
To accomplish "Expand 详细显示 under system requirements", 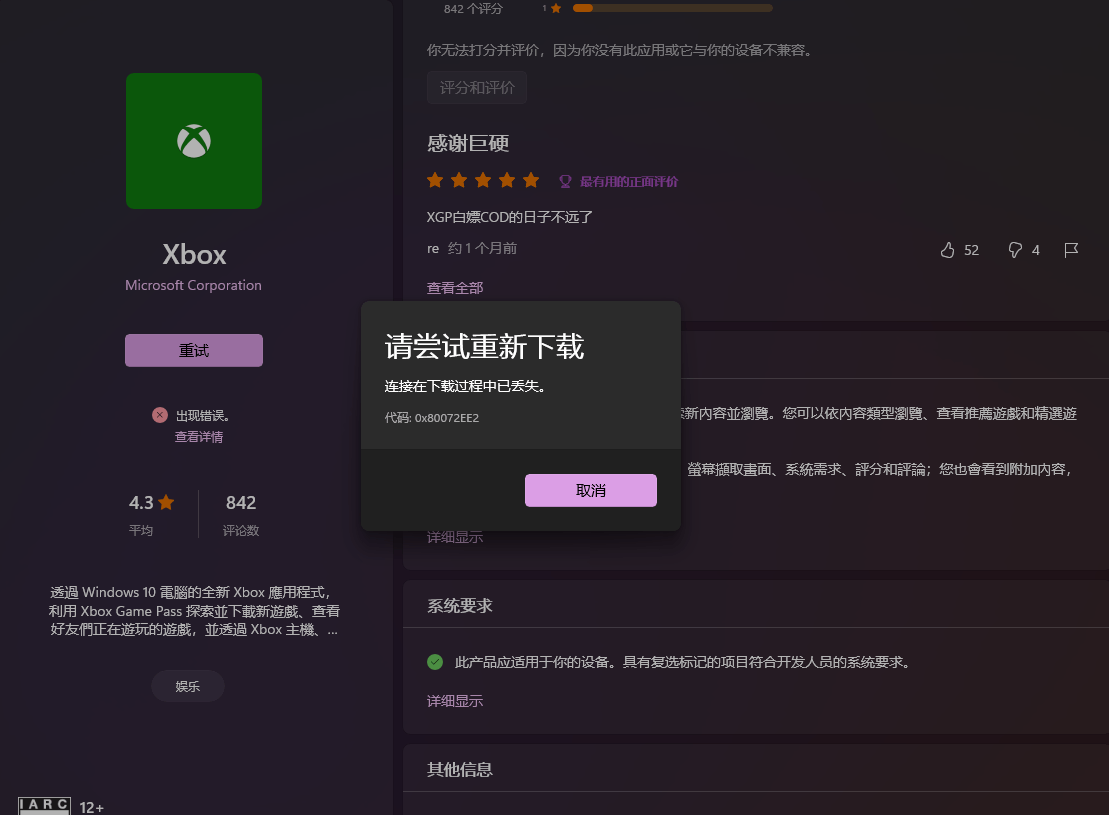I will (455, 701).
